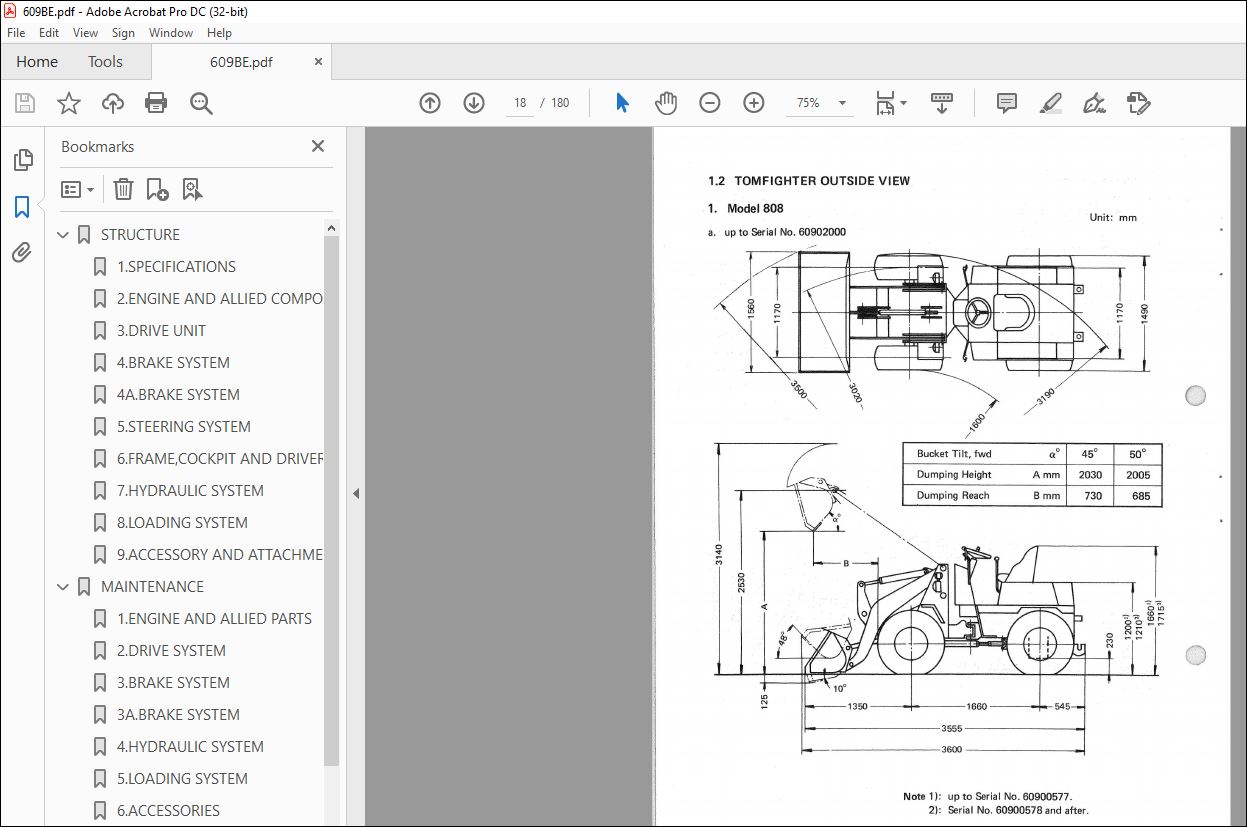Zoom out with minus button
The height and width of the screenshot is (827, 1247).
coord(710,103)
